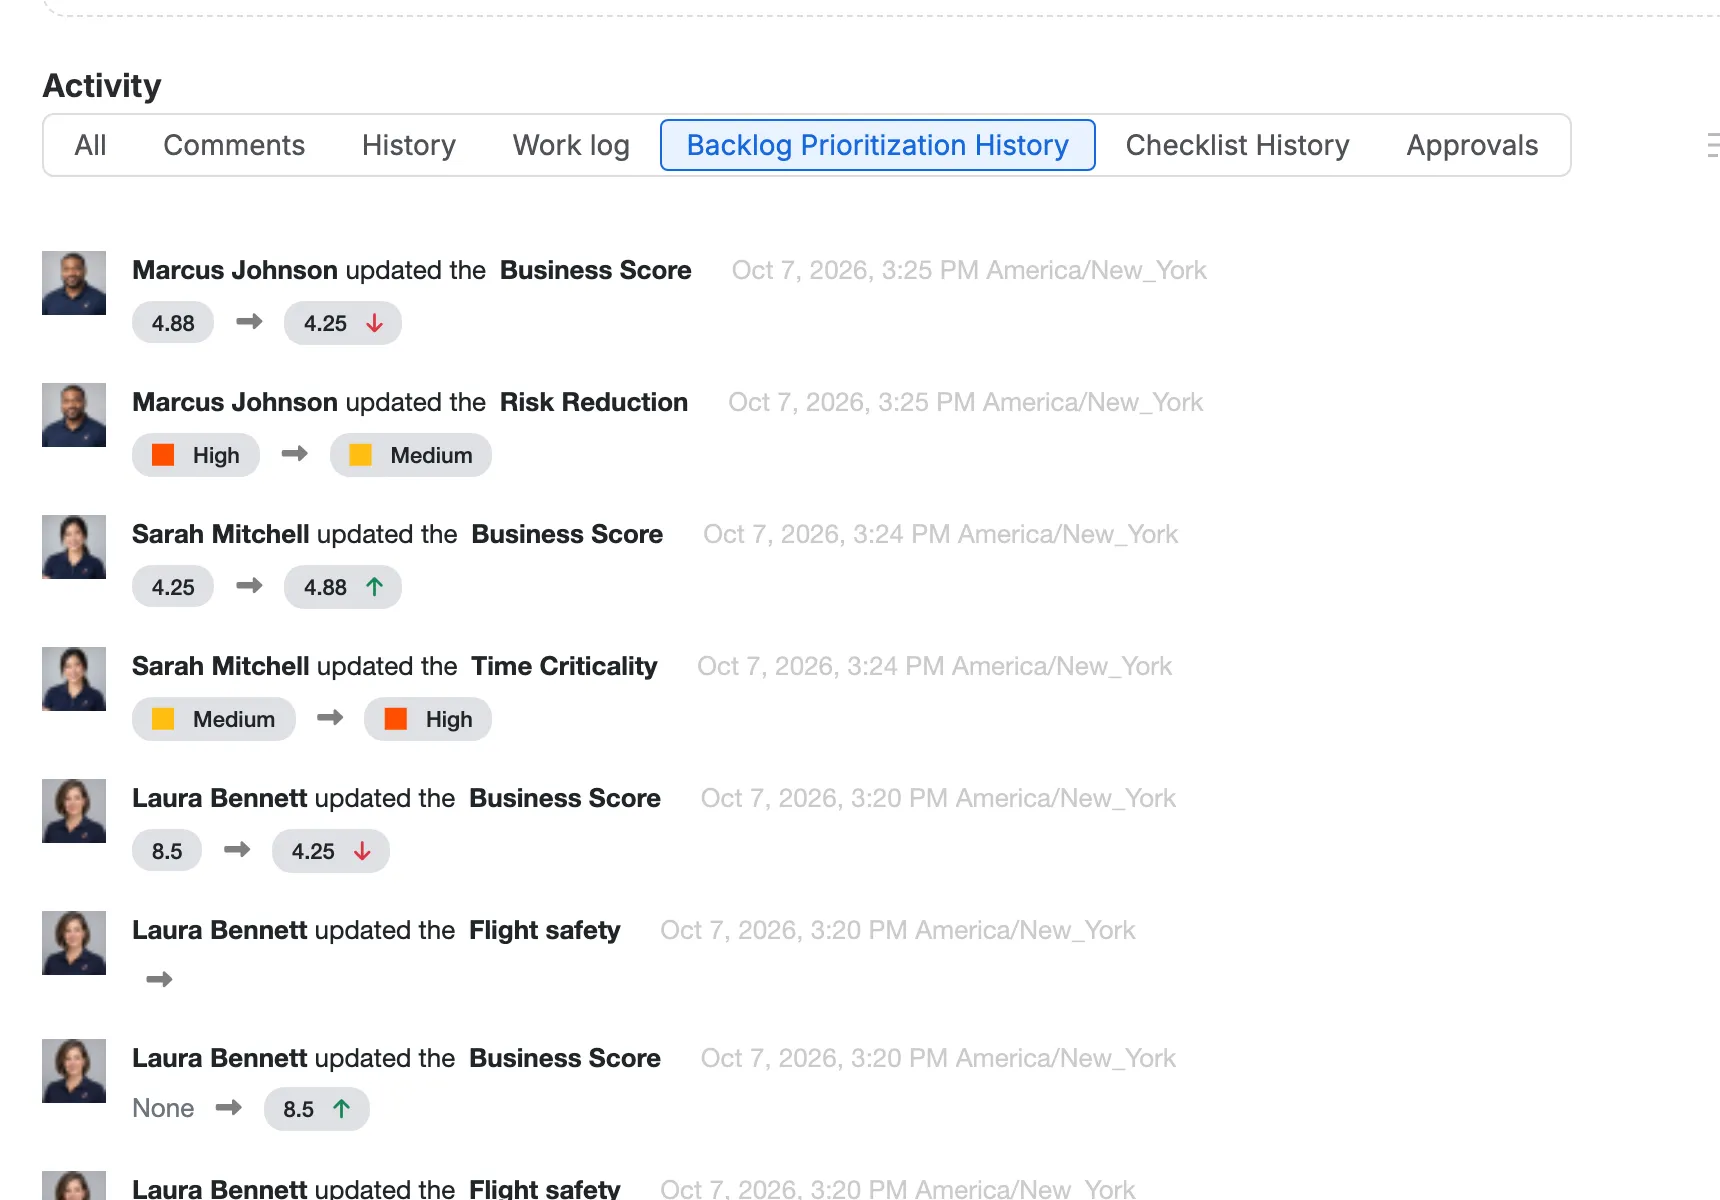Show the Work log tab
The image size is (1720, 1200).
click(571, 145)
